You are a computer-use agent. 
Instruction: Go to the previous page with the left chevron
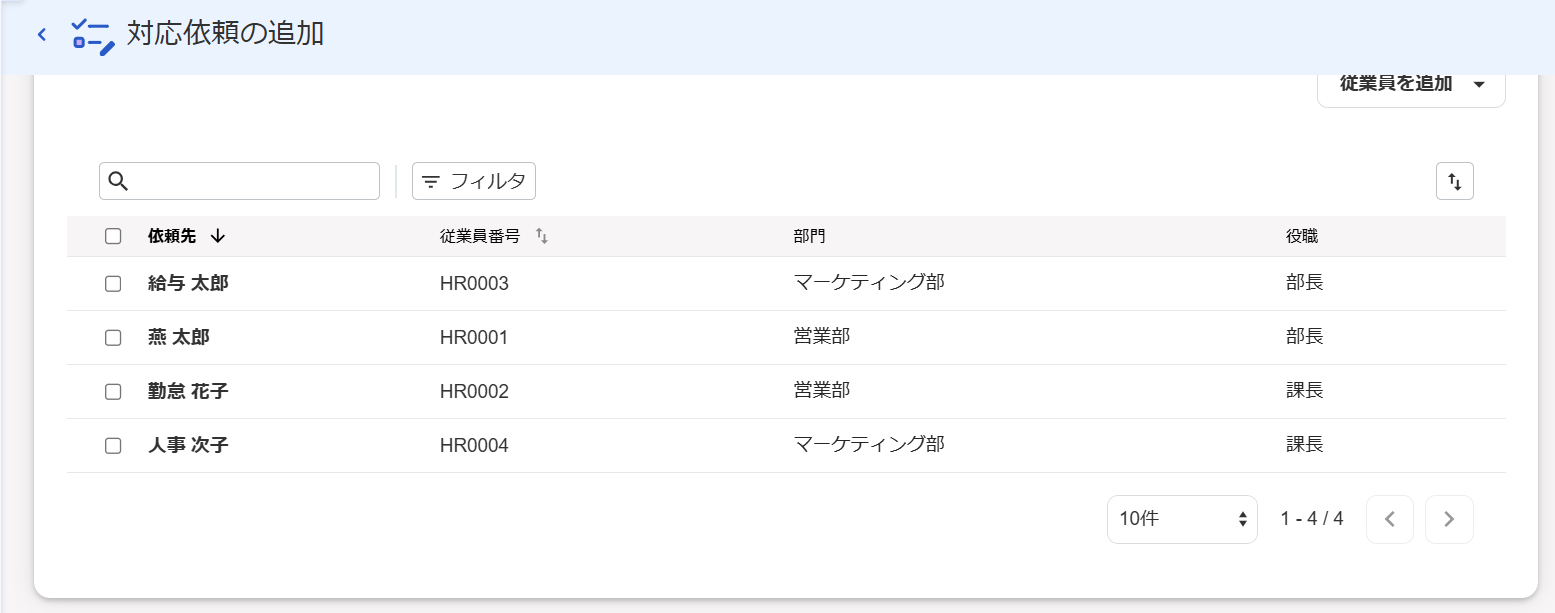pyautogui.click(x=1389, y=519)
